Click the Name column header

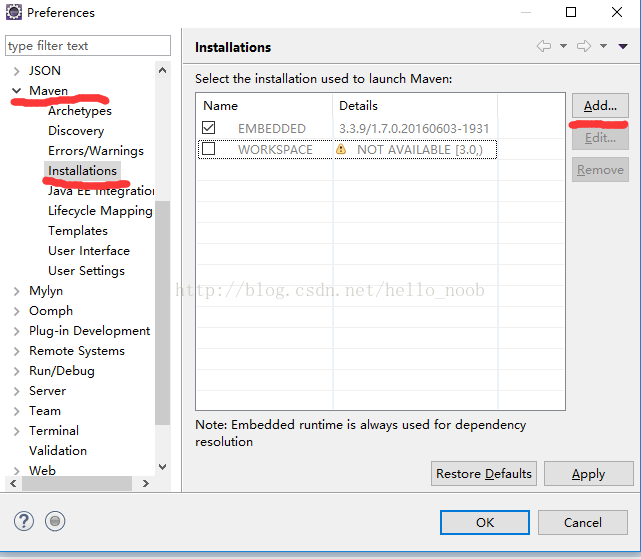(265, 106)
